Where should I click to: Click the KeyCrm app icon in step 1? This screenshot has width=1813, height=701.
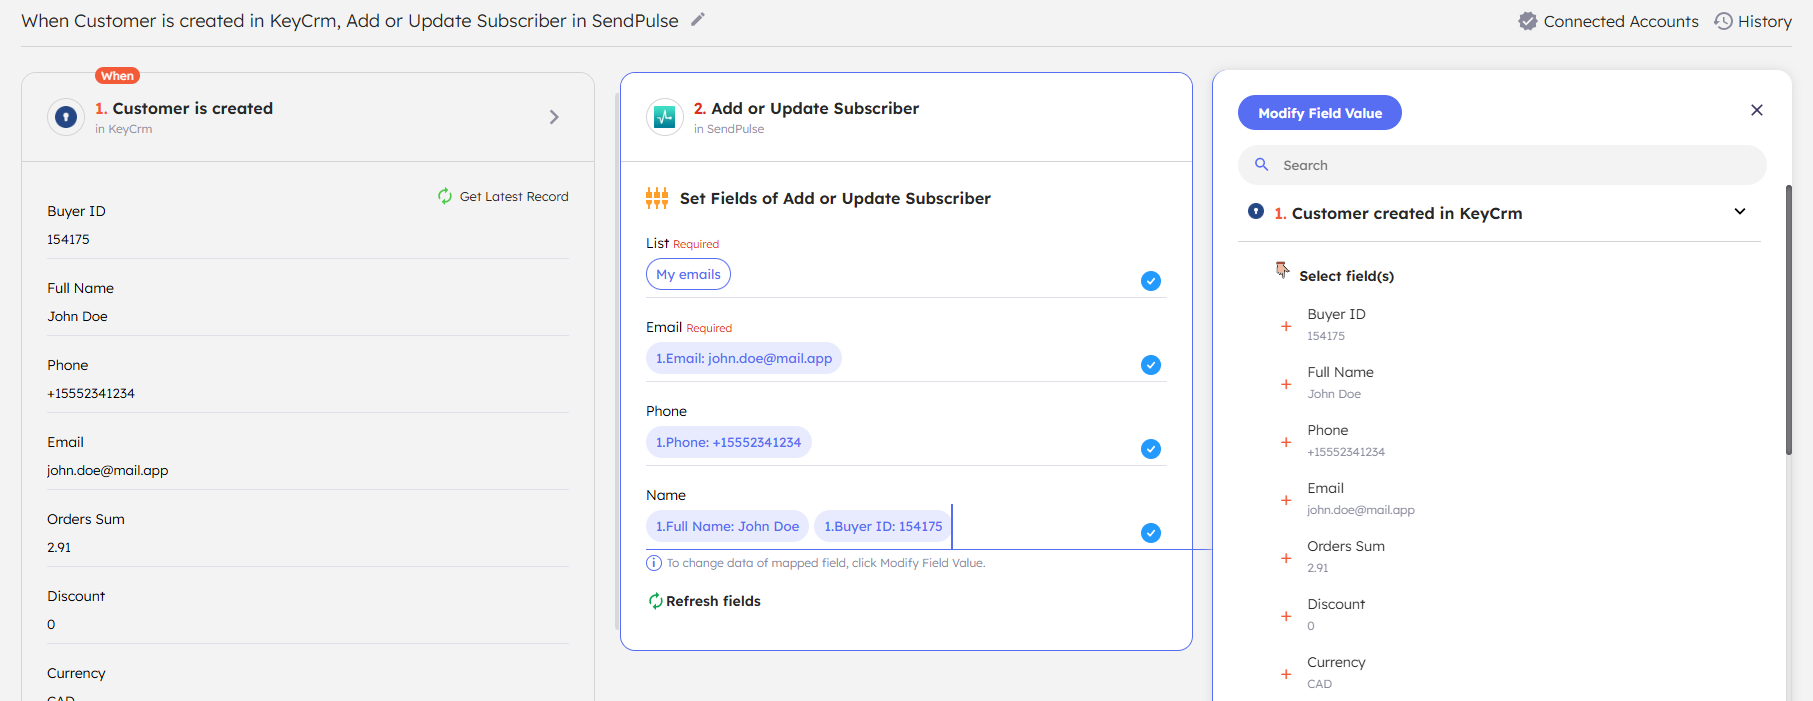point(66,117)
